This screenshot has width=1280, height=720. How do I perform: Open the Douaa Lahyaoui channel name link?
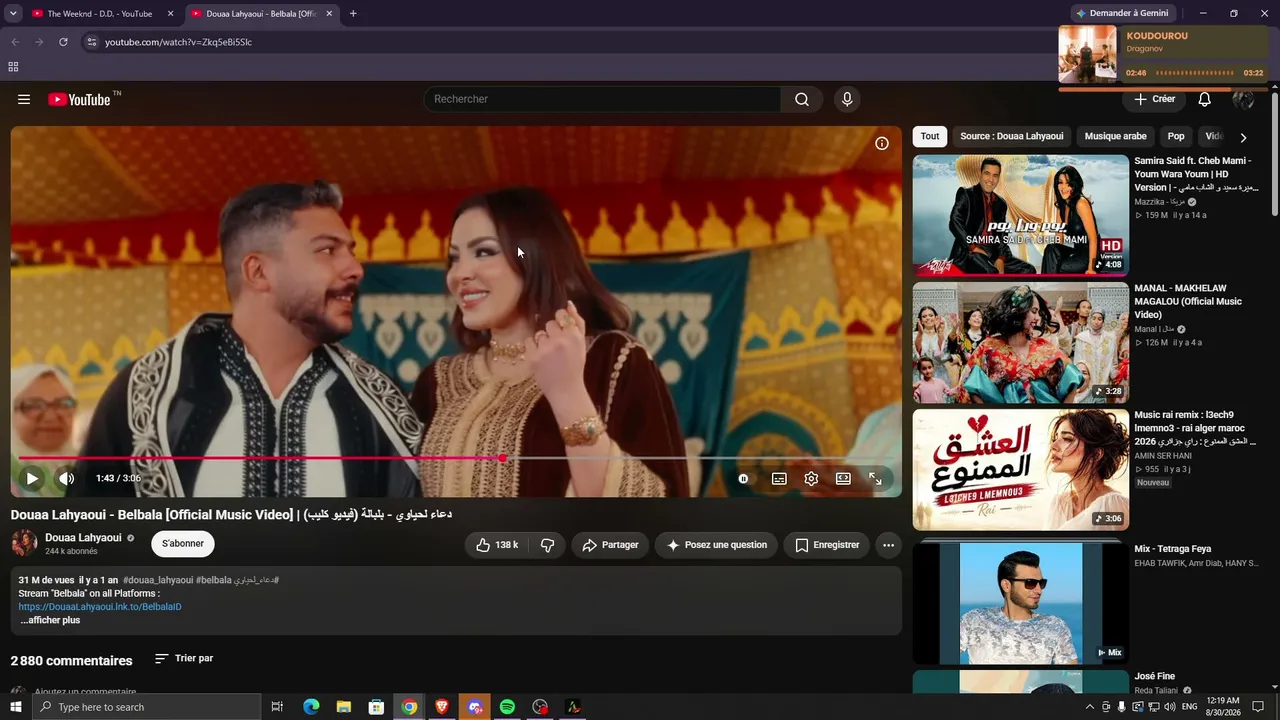[83, 537]
